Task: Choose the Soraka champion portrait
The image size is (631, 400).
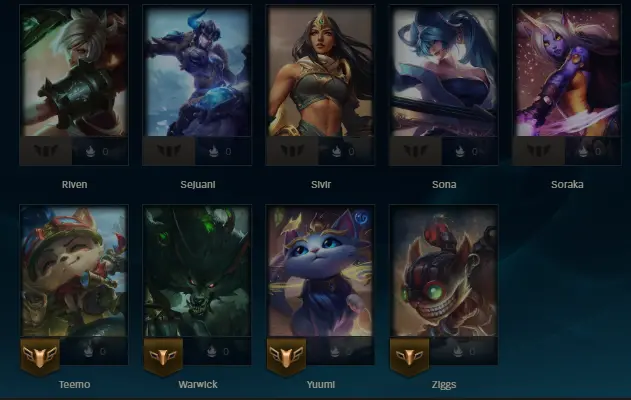Action: point(567,71)
